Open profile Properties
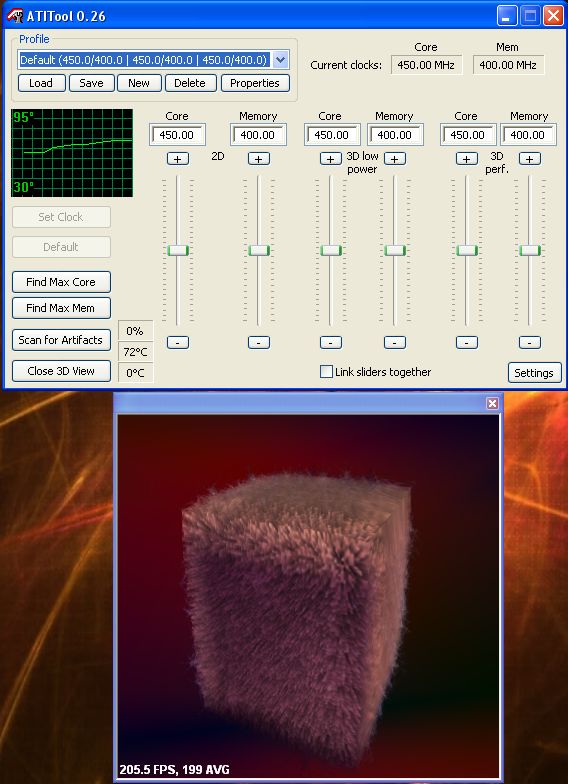This screenshot has width=568, height=784. point(255,83)
